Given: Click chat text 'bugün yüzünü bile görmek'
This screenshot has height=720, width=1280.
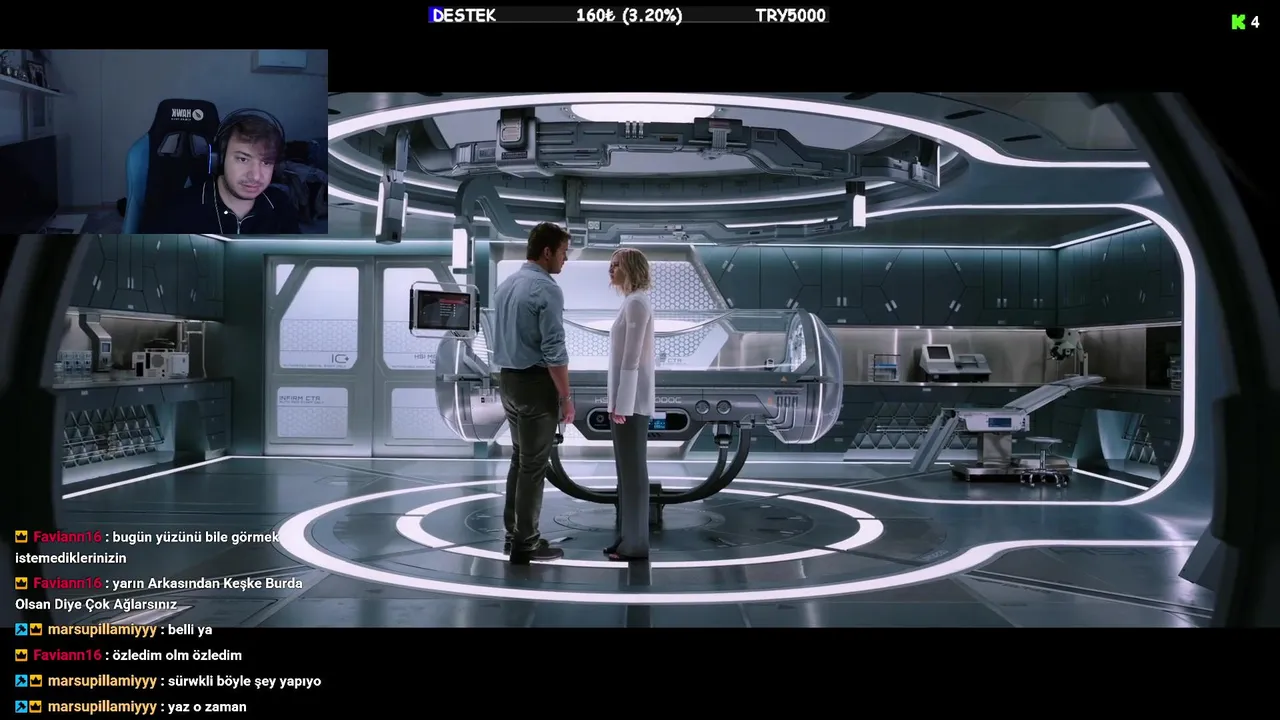Looking at the screenshot, I should pos(196,537).
